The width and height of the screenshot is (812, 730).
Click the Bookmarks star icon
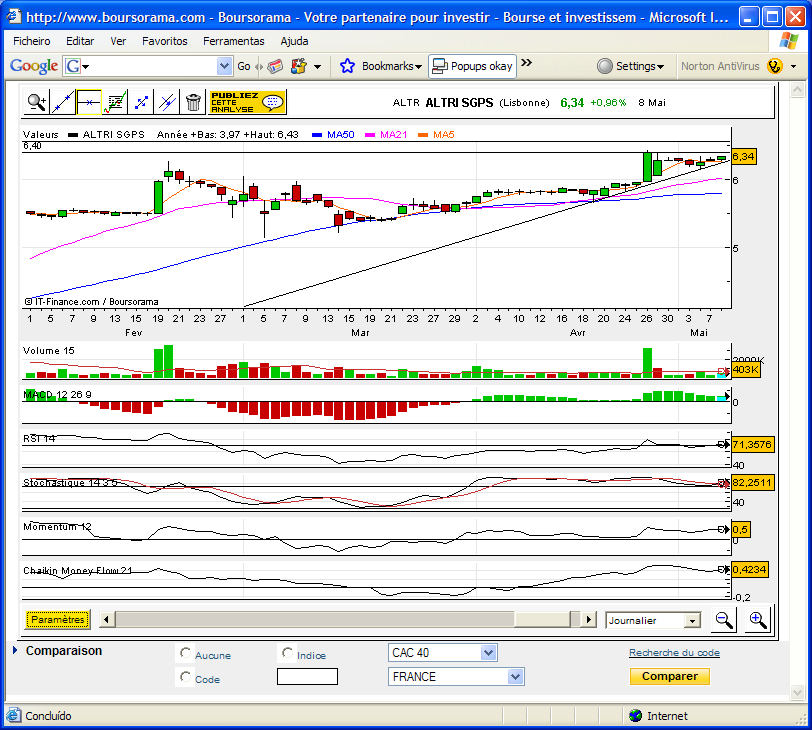click(347, 66)
